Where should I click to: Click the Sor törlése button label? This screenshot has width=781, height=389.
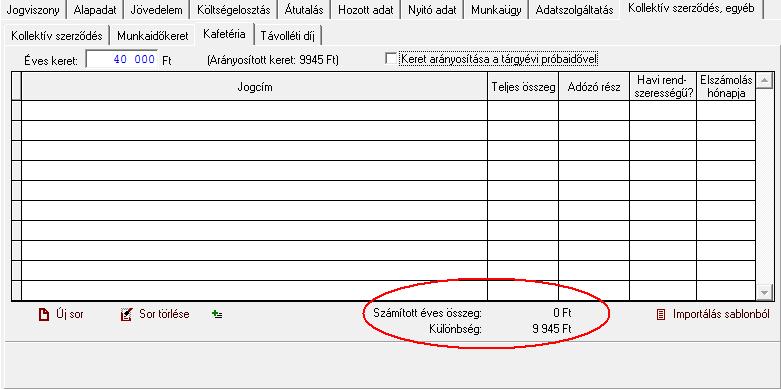[x=164, y=314]
